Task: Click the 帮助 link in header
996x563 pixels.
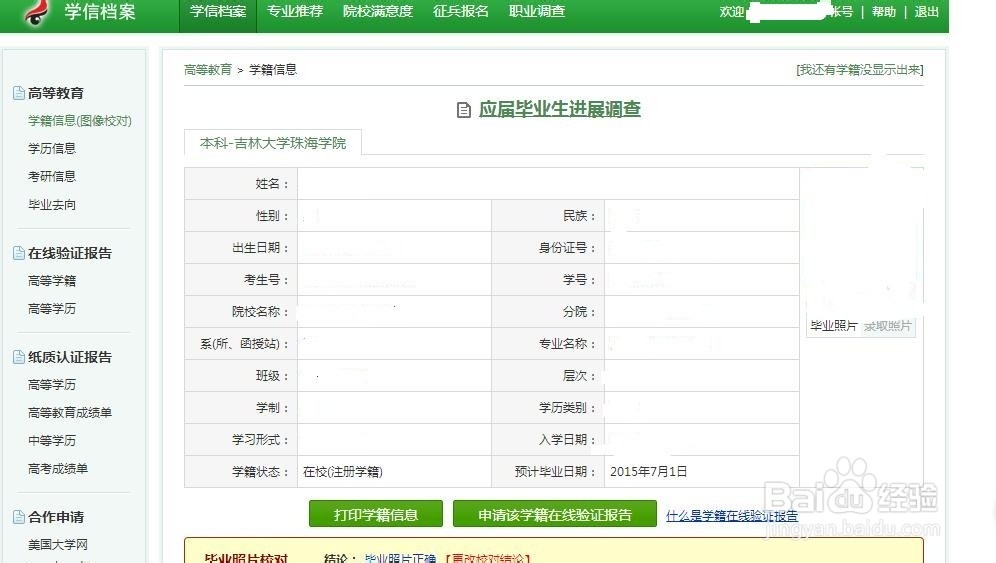Action: point(884,12)
